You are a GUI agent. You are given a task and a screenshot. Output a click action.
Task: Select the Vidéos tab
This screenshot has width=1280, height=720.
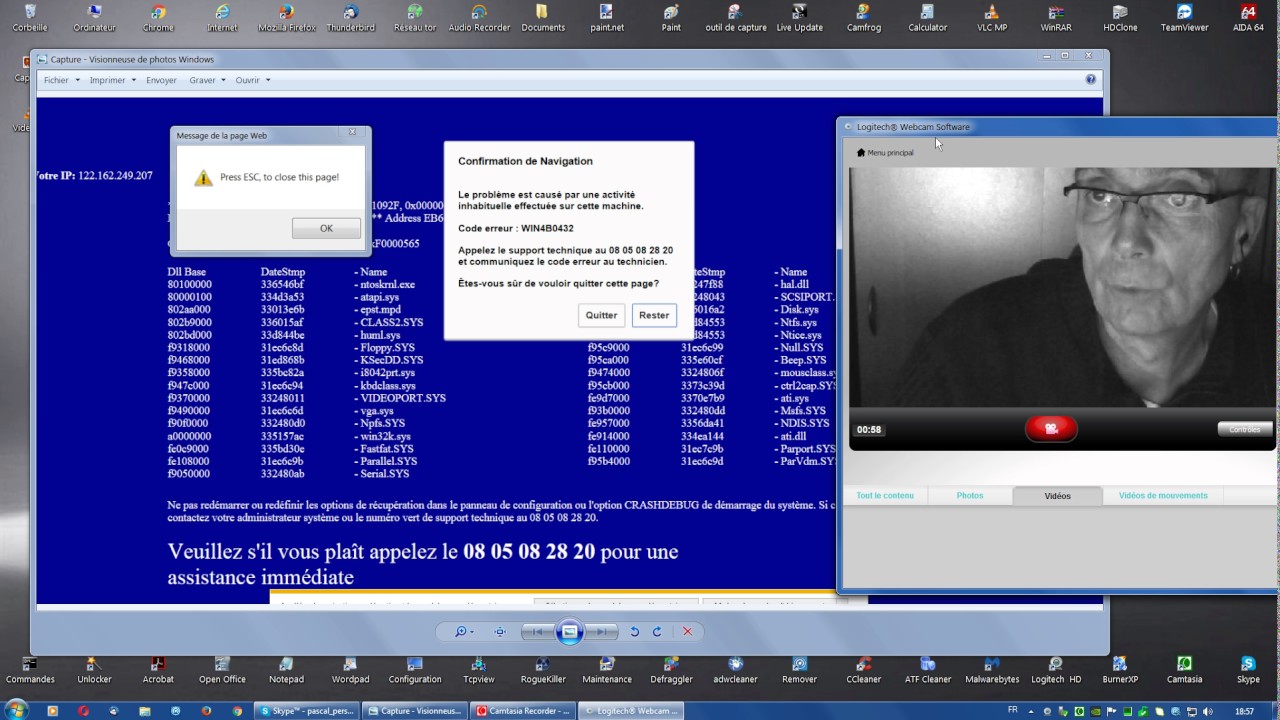click(x=1058, y=496)
